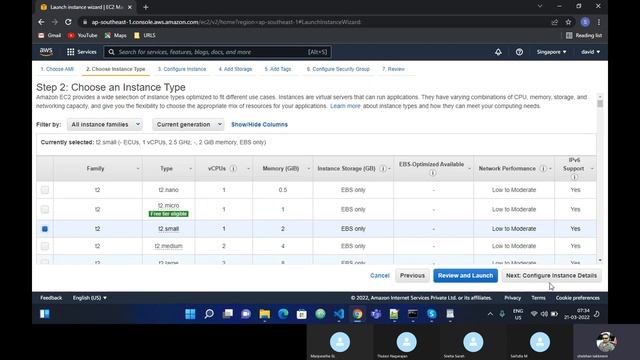The height and width of the screenshot is (360, 640).
Task: Open taskbar Search icon
Action: 209,314
